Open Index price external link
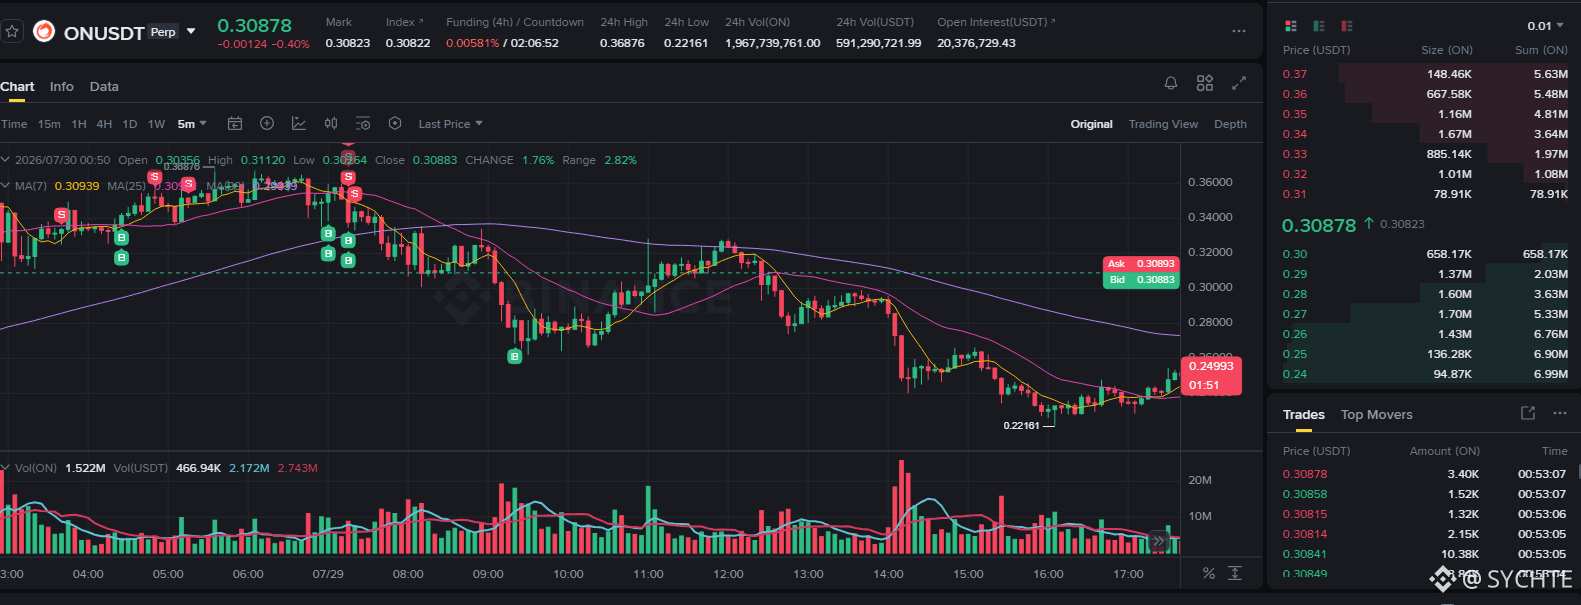This screenshot has width=1581, height=605. point(421,21)
